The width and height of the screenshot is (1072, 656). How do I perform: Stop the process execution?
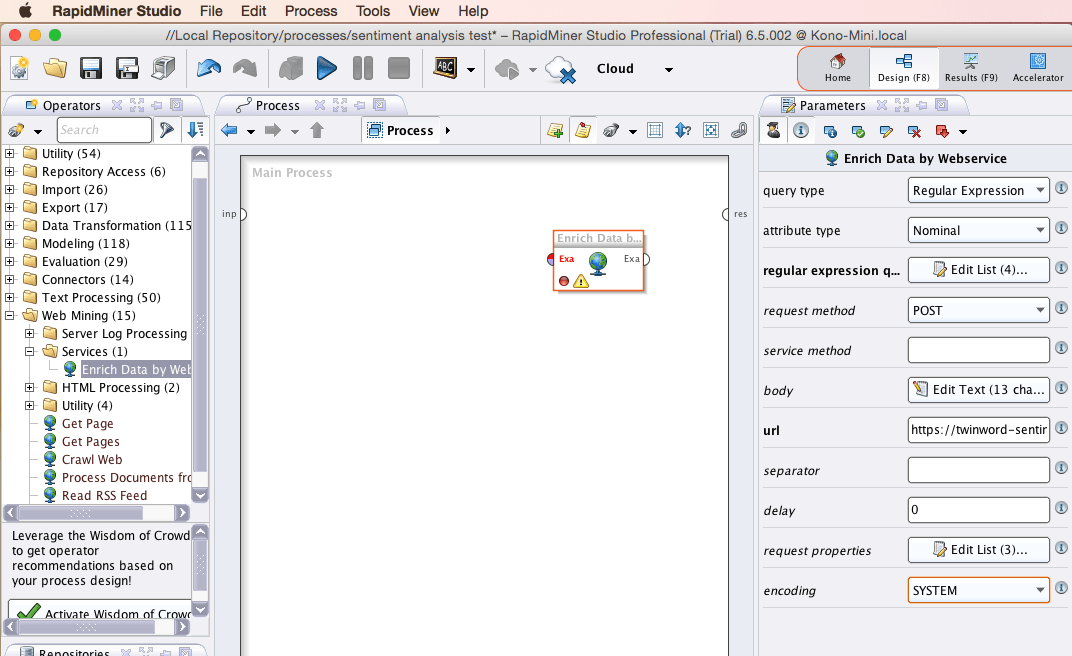[399, 68]
